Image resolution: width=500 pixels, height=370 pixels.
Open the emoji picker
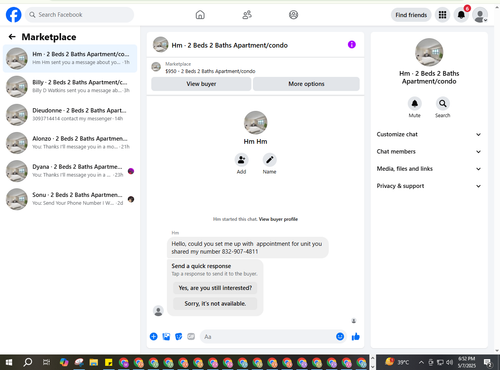click(340, 337)
